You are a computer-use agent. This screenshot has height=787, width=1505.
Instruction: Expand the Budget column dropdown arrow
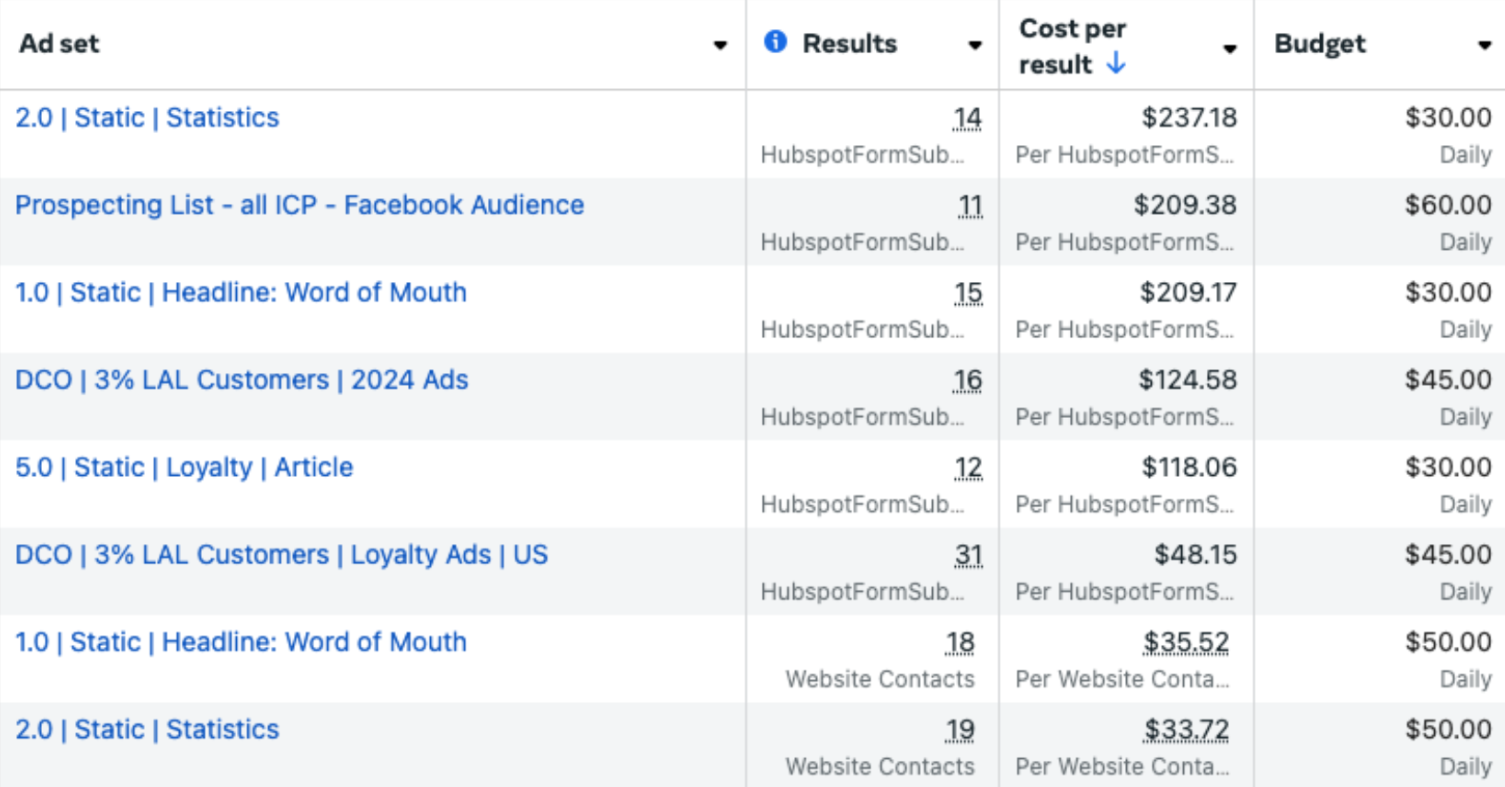coord(1485,46)
